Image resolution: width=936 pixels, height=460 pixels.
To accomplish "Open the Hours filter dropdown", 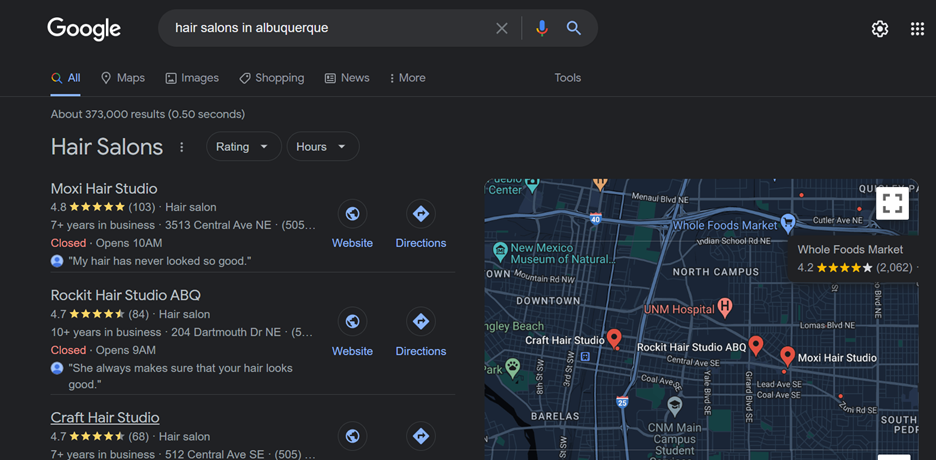I will point(323,147).
